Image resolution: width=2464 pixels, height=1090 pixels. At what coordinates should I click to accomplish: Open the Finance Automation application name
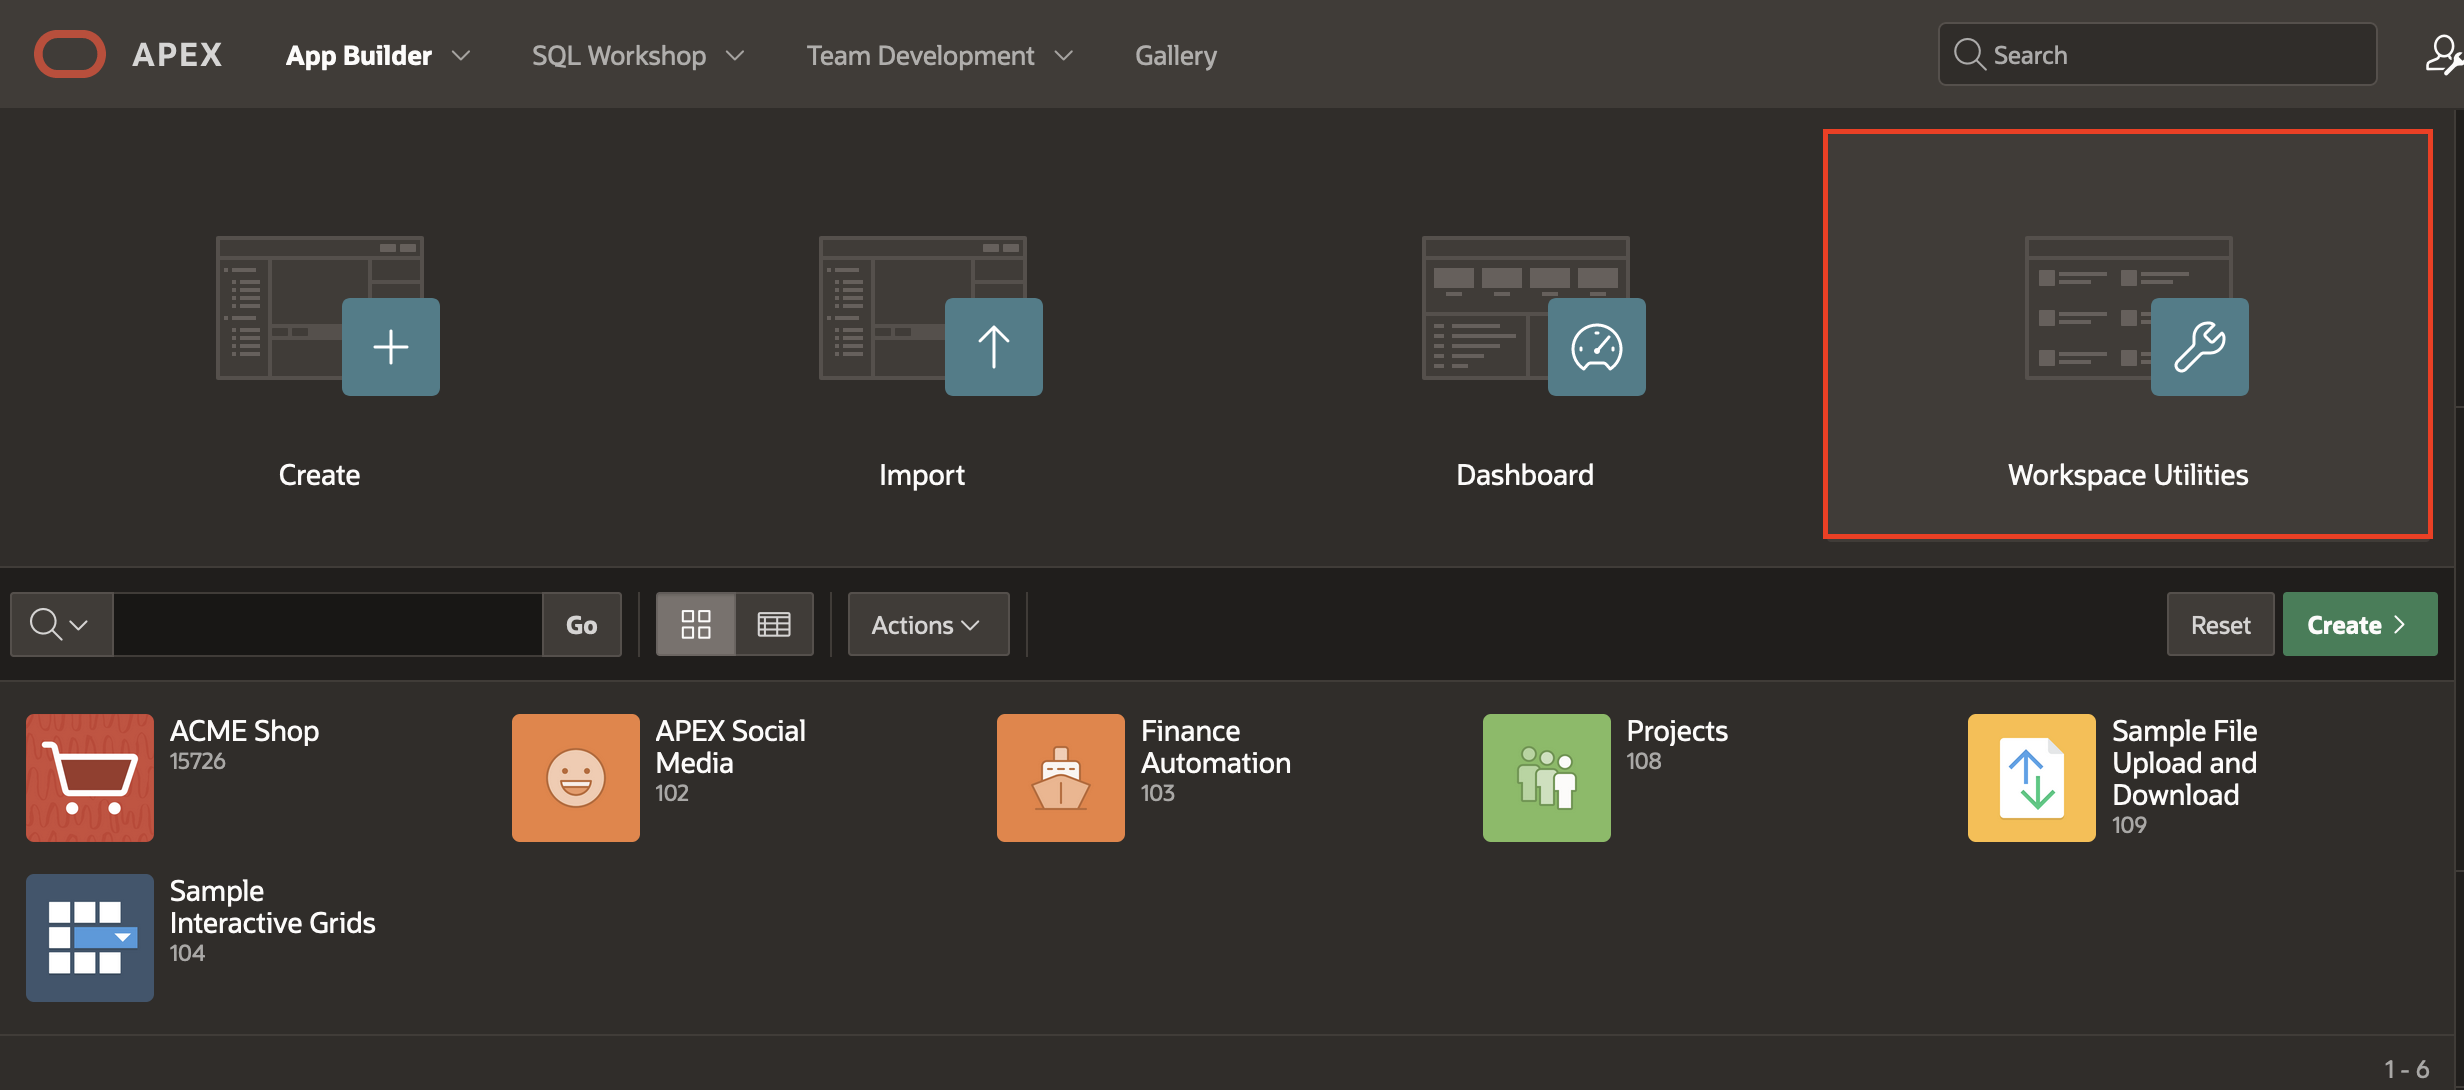click(1216, 747)
